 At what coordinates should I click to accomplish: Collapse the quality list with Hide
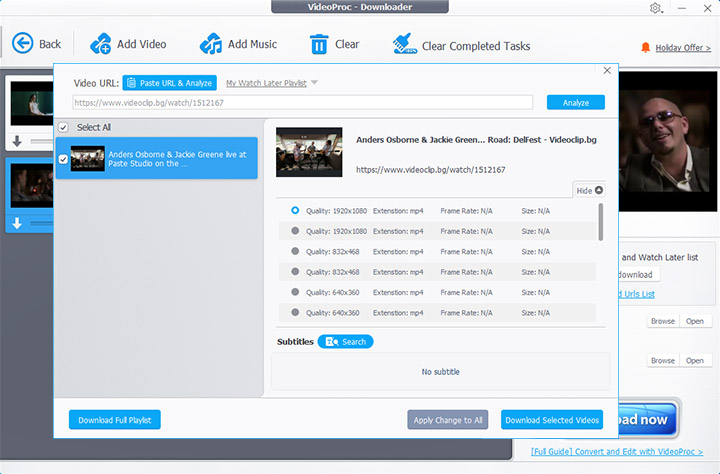point(589,190)
